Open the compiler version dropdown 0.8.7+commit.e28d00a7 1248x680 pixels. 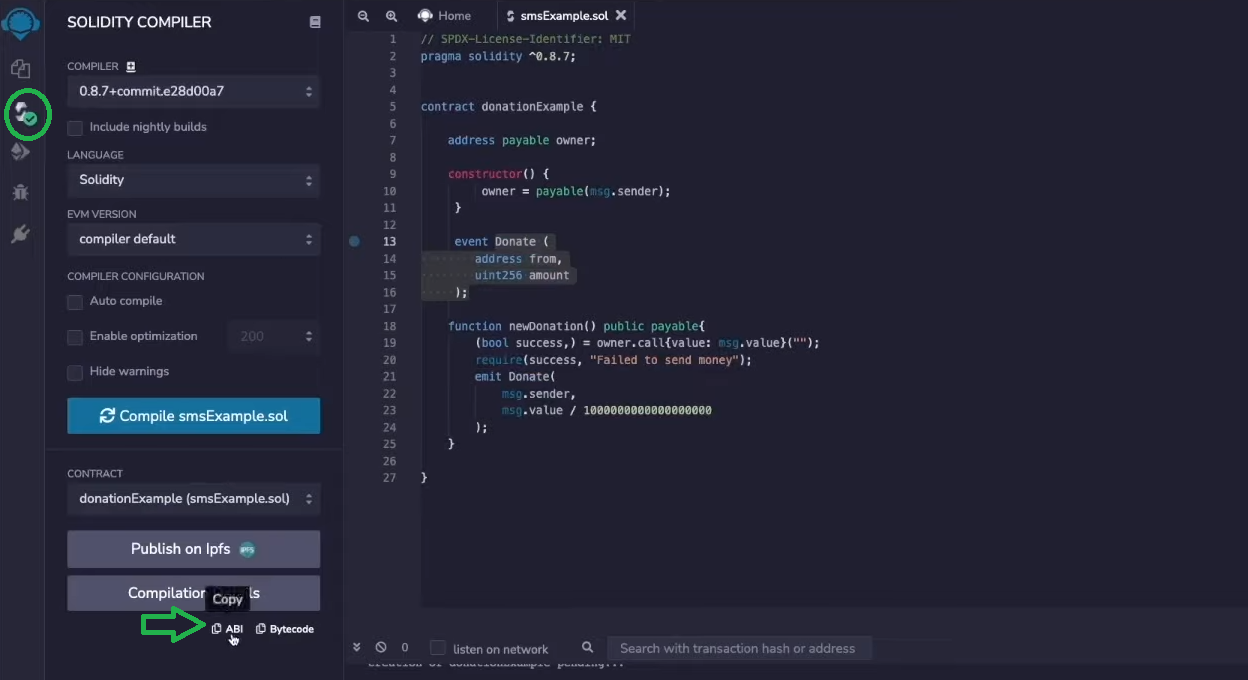click(194, 91)
